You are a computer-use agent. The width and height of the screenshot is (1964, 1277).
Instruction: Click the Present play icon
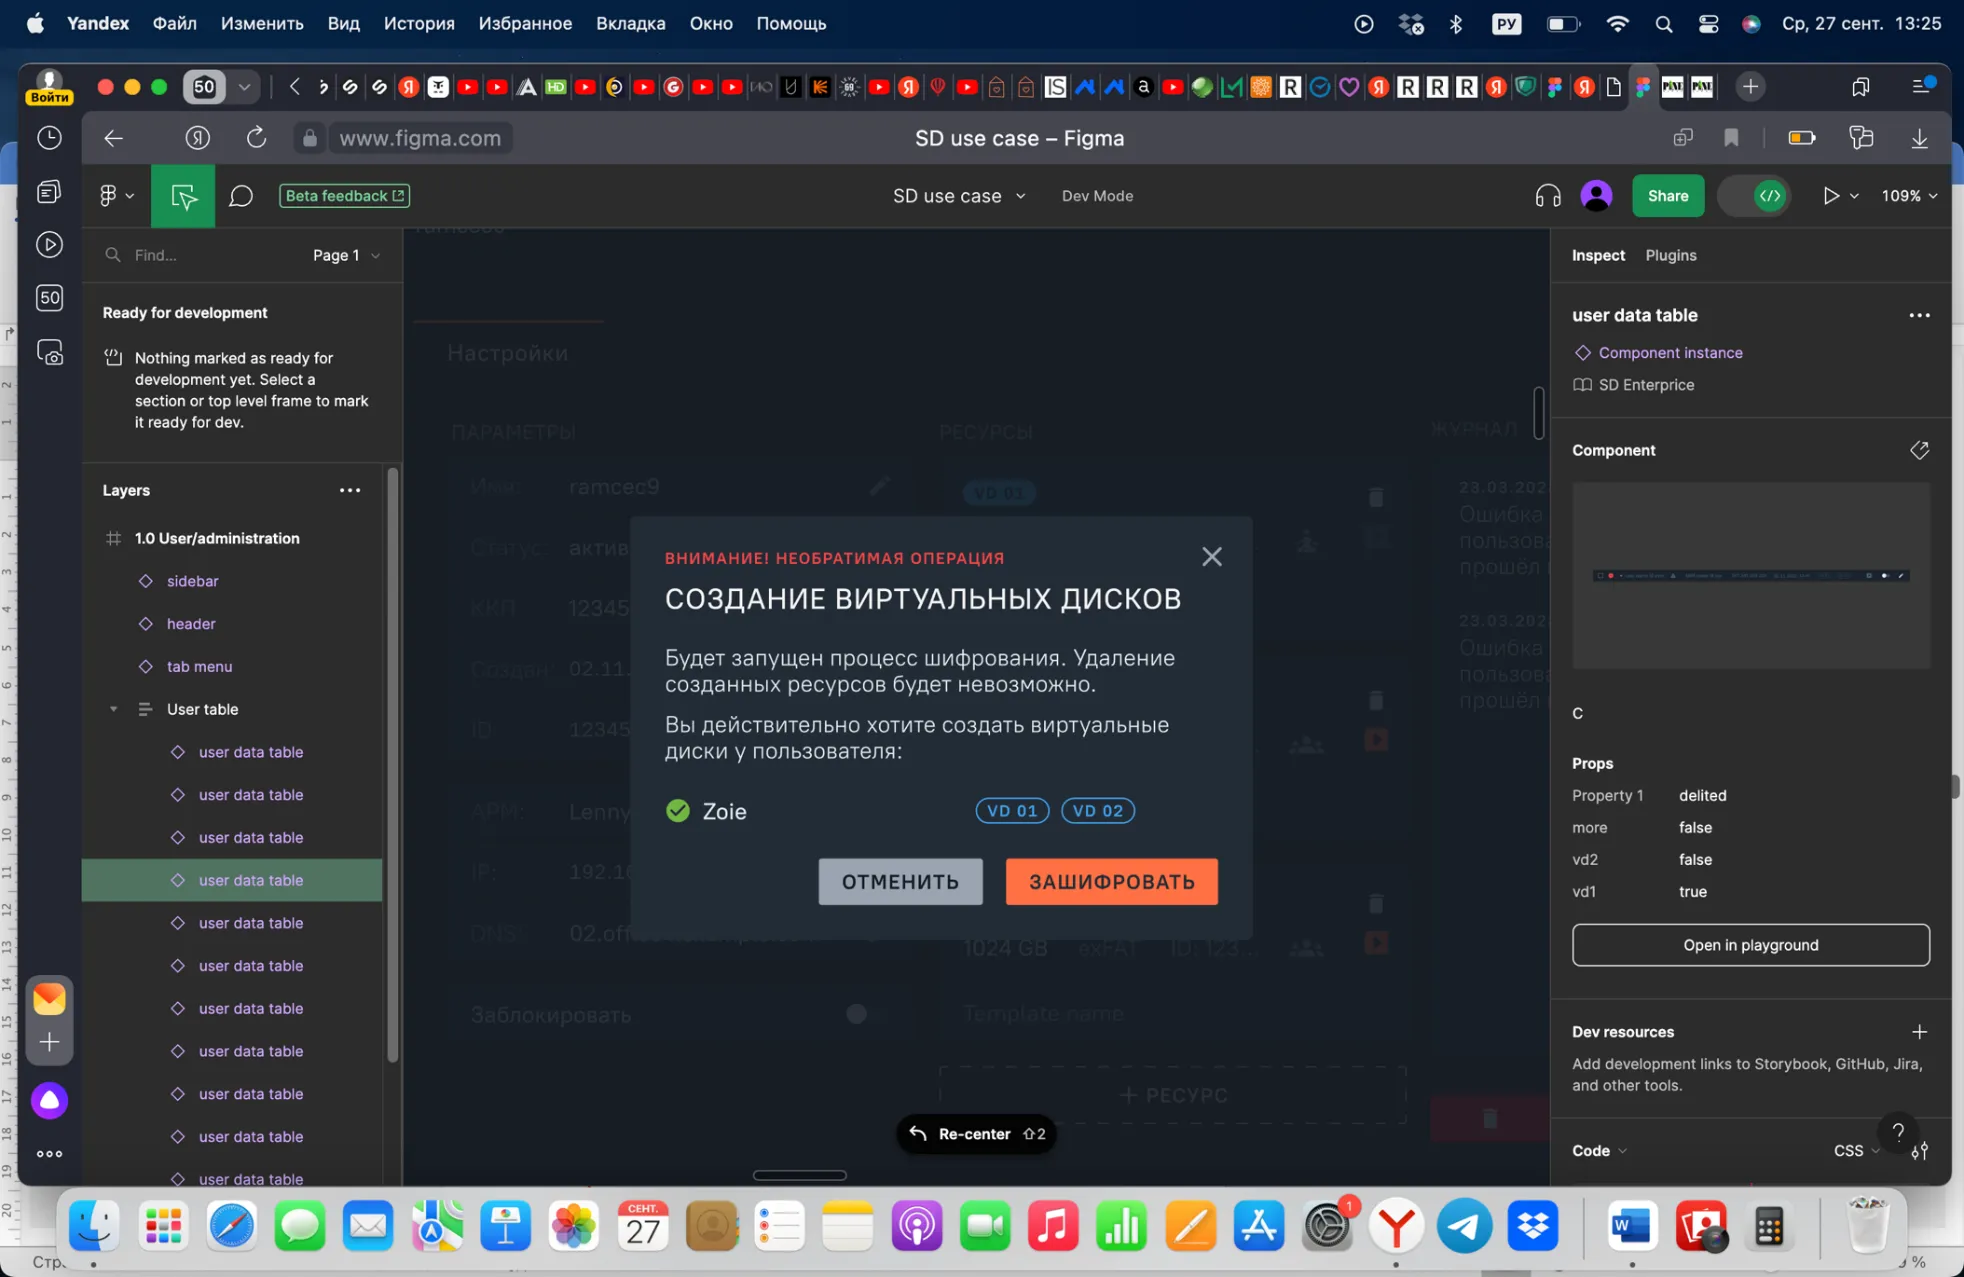click(x=1830, y=196)
